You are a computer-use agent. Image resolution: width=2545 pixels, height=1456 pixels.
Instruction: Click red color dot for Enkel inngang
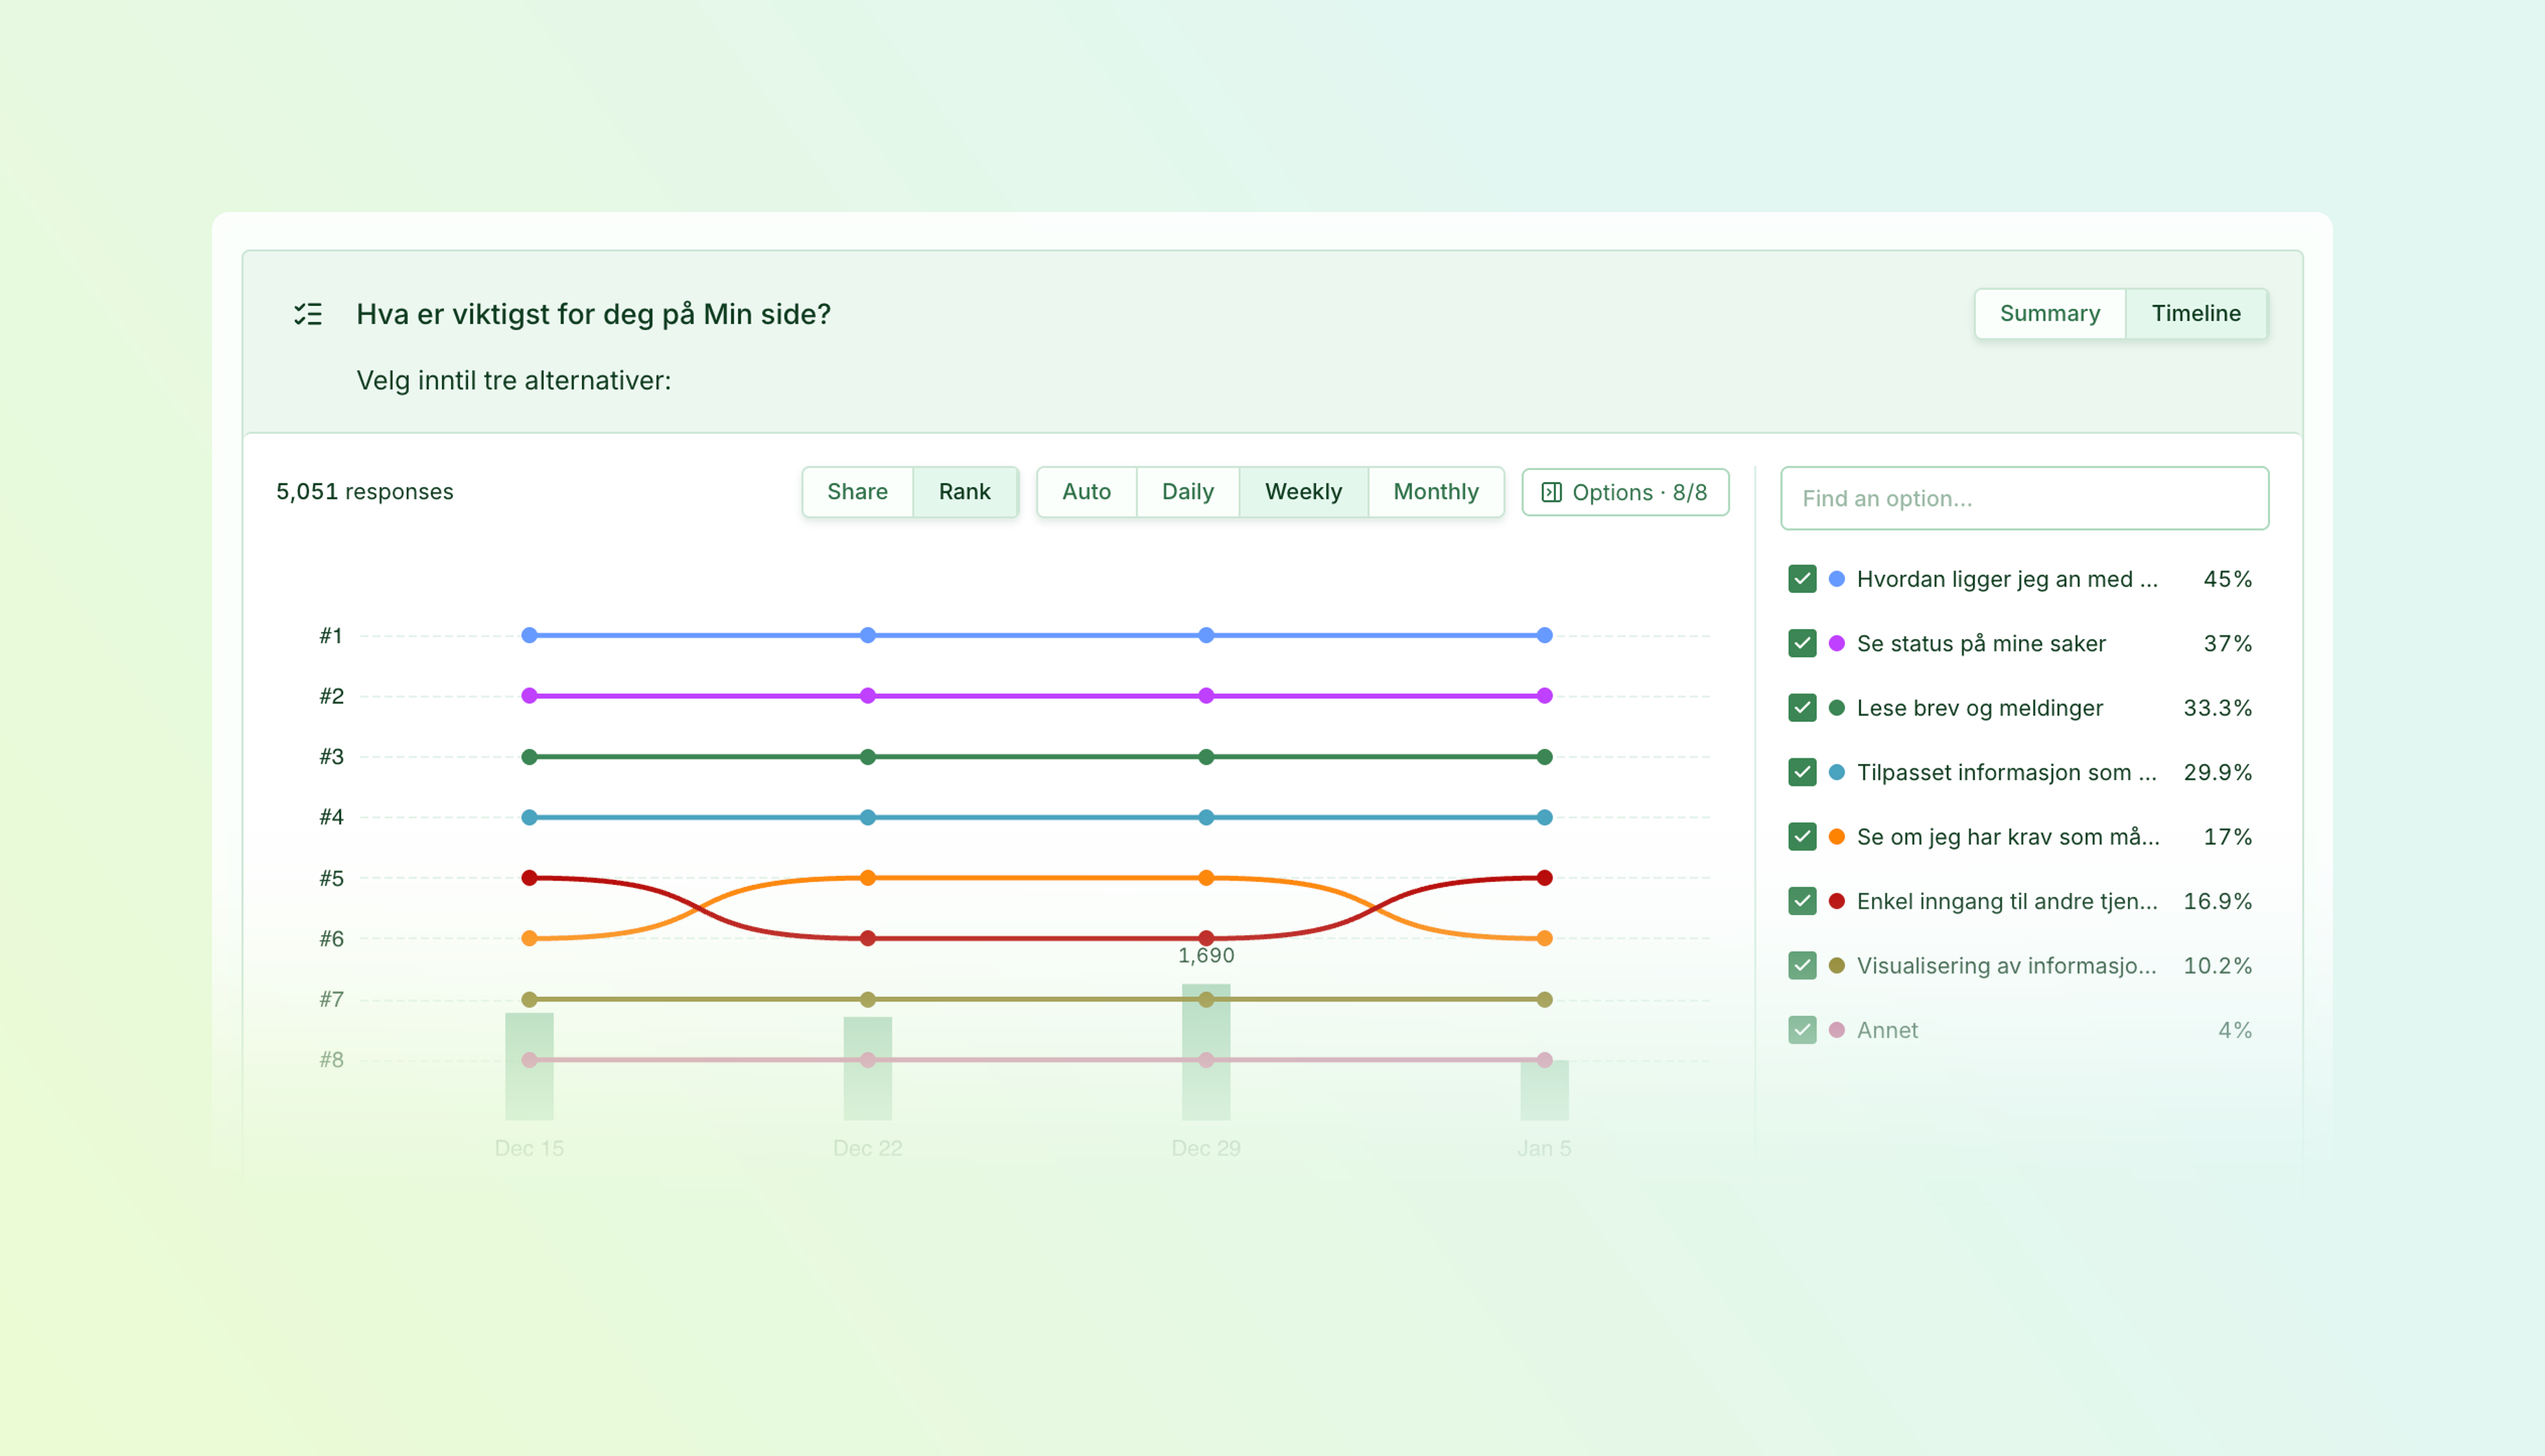1836,901
